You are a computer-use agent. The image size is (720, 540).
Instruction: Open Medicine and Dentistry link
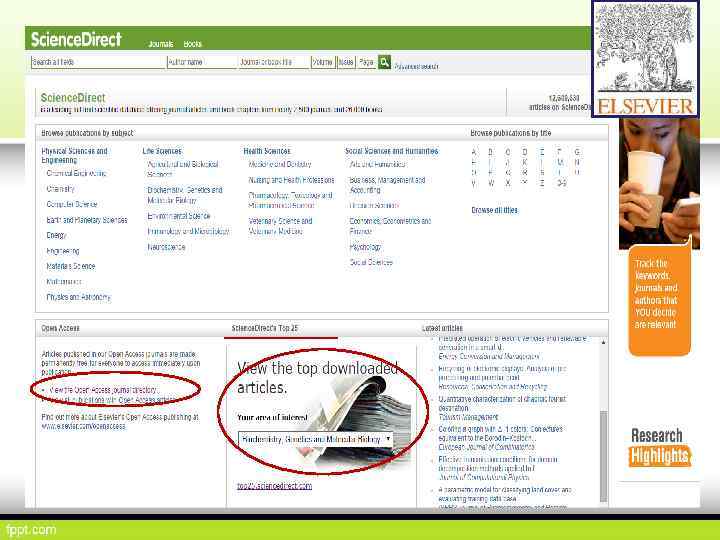[x=280, y=164]
